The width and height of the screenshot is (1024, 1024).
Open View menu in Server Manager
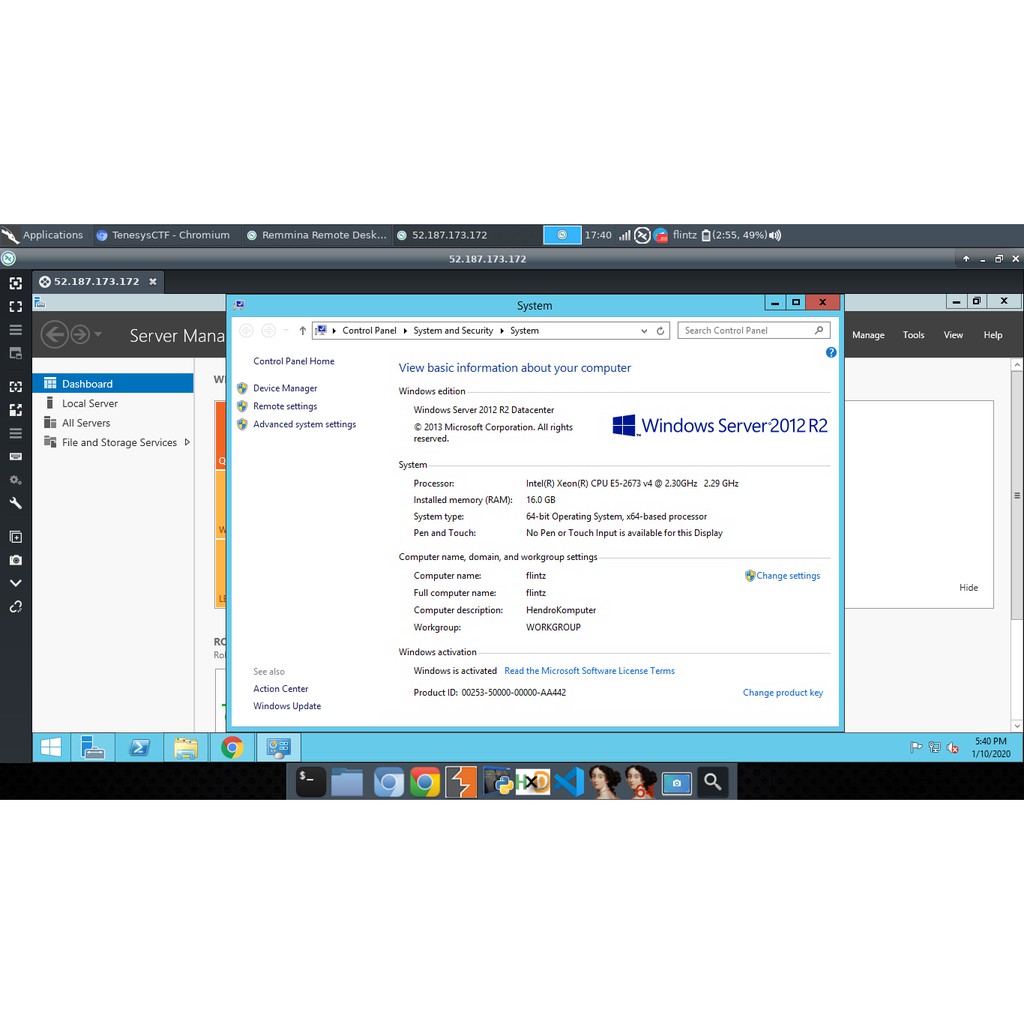coord(953,335)
